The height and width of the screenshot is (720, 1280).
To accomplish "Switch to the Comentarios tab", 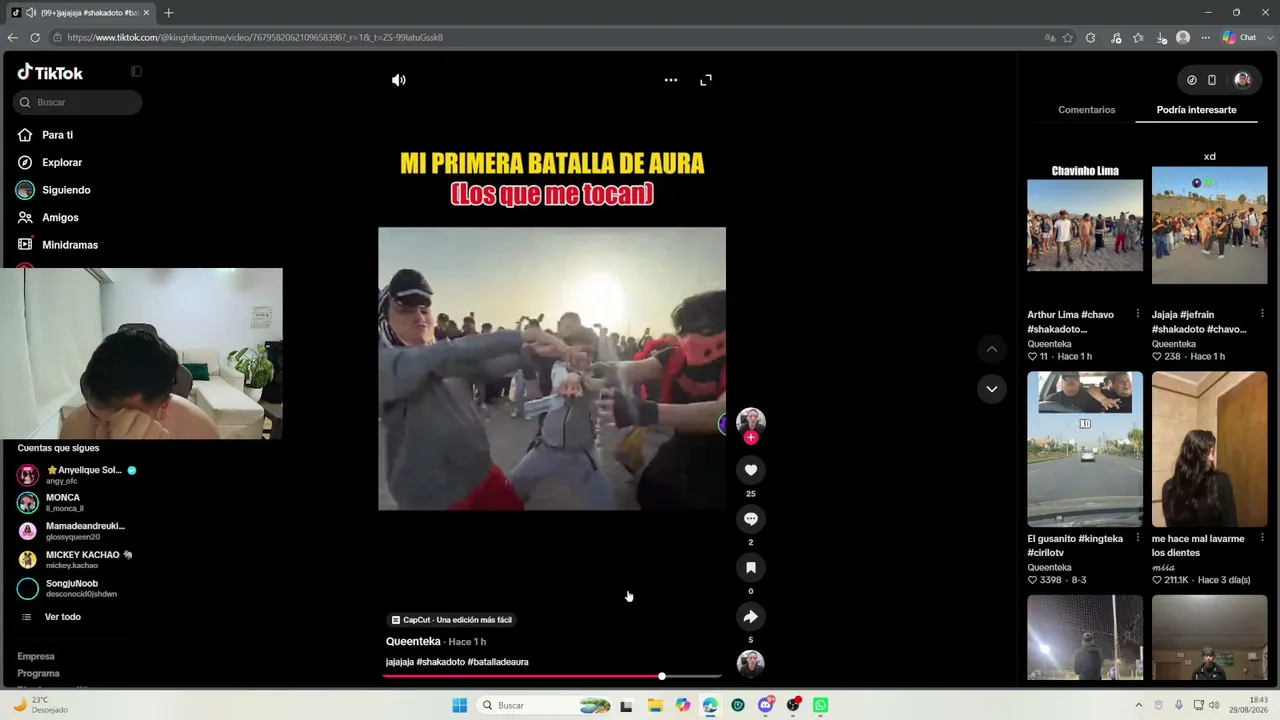I will tap(1086, 110).
